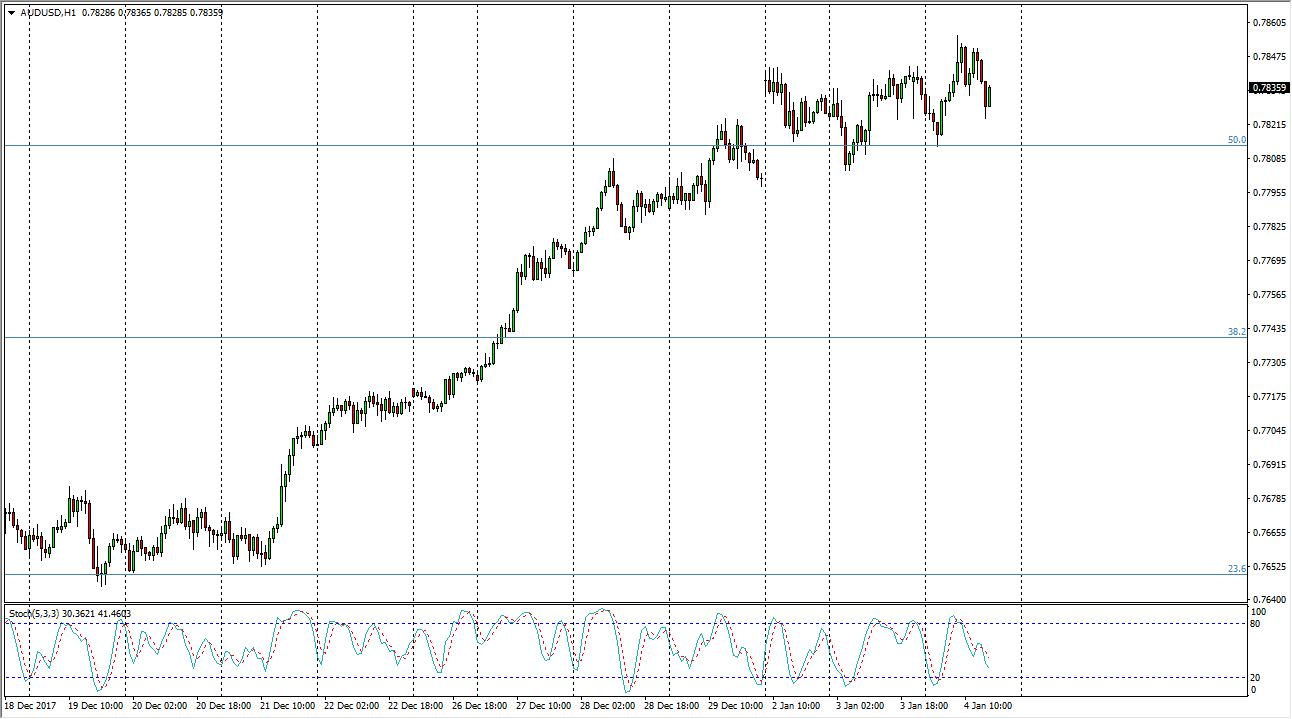
Task: Open the AUDUSD,H1 chart dropdown triangle
Action: tap(11, 13)
